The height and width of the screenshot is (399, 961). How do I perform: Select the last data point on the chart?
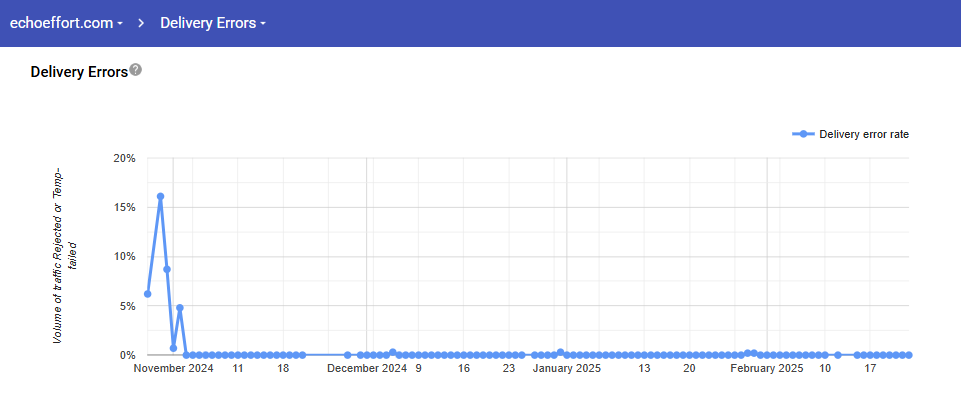(909, 355)
